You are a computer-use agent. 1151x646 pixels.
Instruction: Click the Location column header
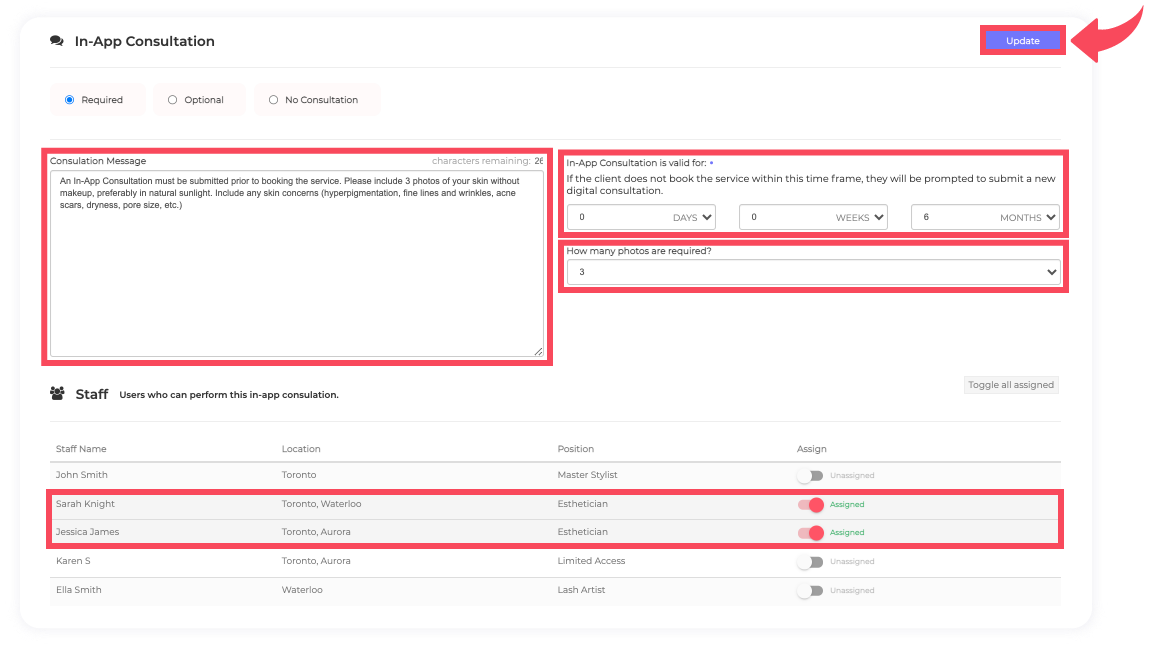click(301, 449)
